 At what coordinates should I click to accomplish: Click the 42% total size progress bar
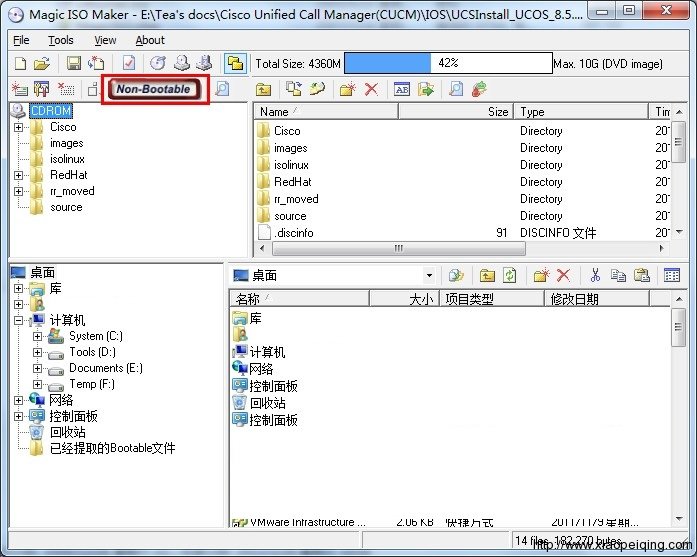(x=448, y=63)
